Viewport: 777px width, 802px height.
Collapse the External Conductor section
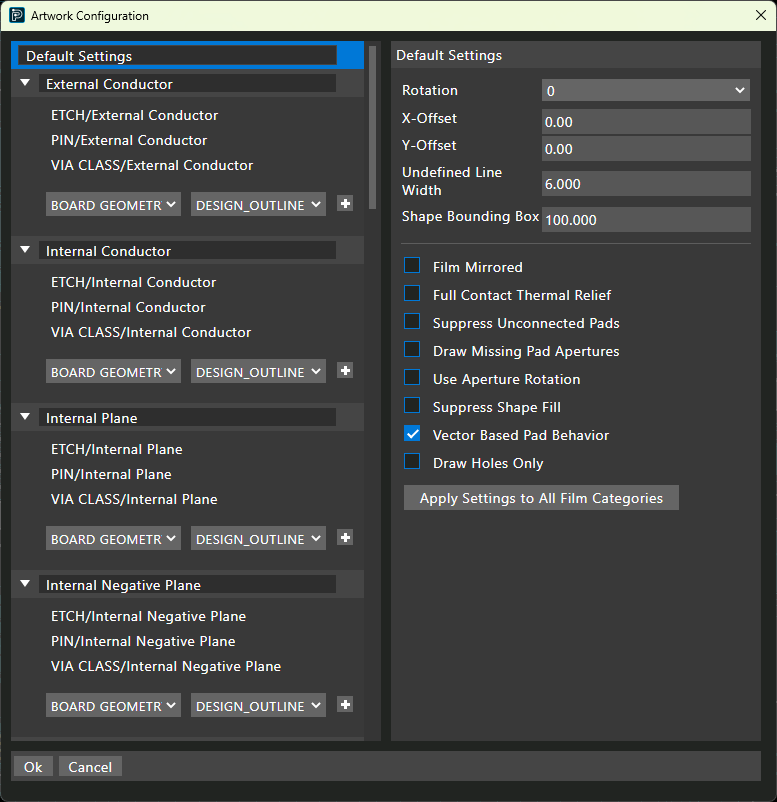(x=24, y=84)
